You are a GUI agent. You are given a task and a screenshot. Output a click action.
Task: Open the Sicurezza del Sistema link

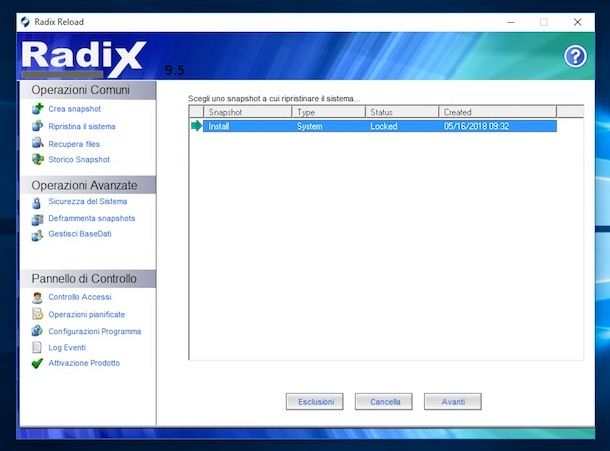click(x=88, y=202)
